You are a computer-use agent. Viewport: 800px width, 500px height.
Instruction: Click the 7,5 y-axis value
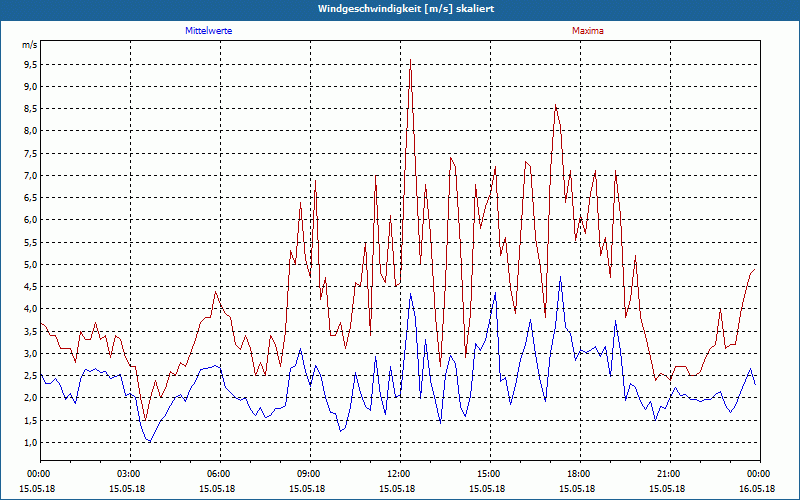click(x=31, y=153)
